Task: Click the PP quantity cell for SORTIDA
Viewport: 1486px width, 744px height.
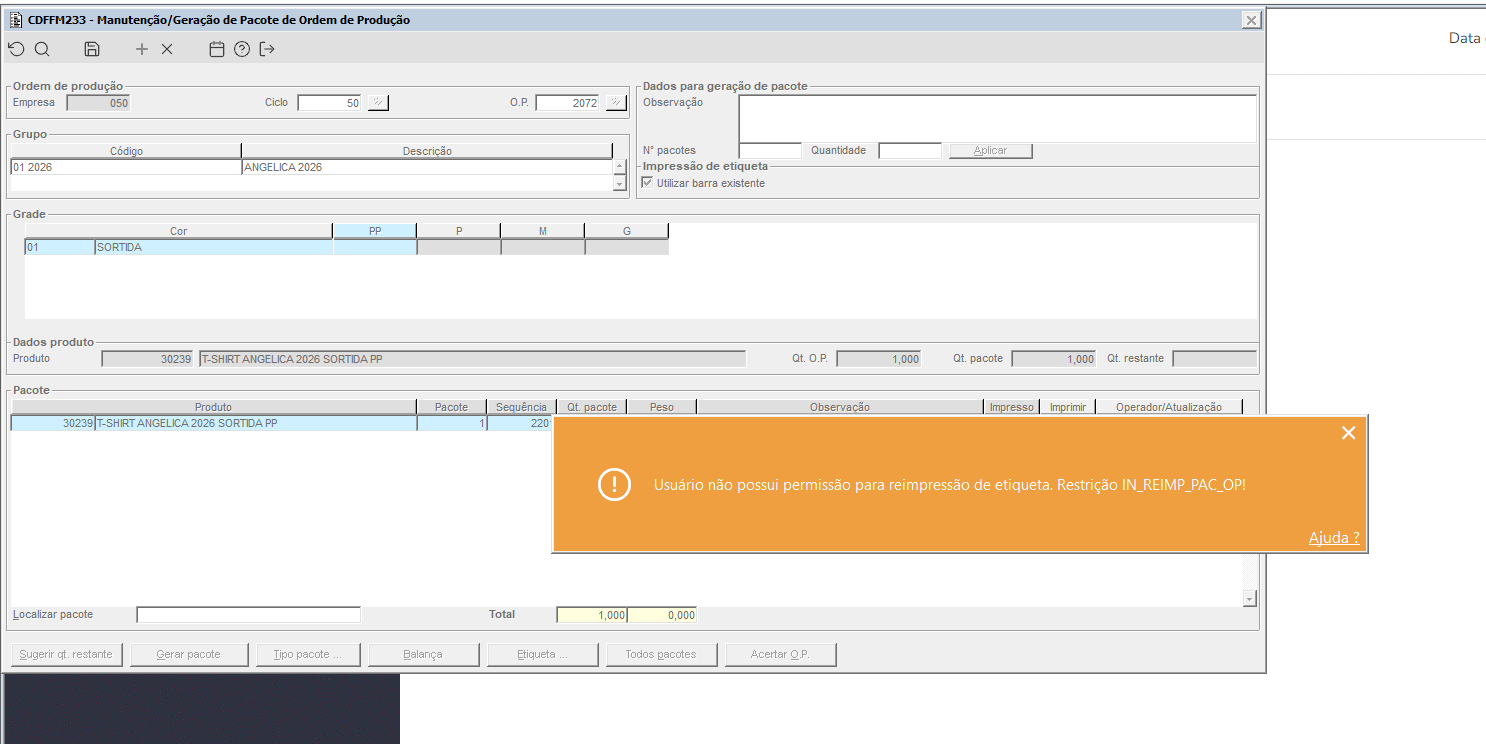Action: point(375,247)
